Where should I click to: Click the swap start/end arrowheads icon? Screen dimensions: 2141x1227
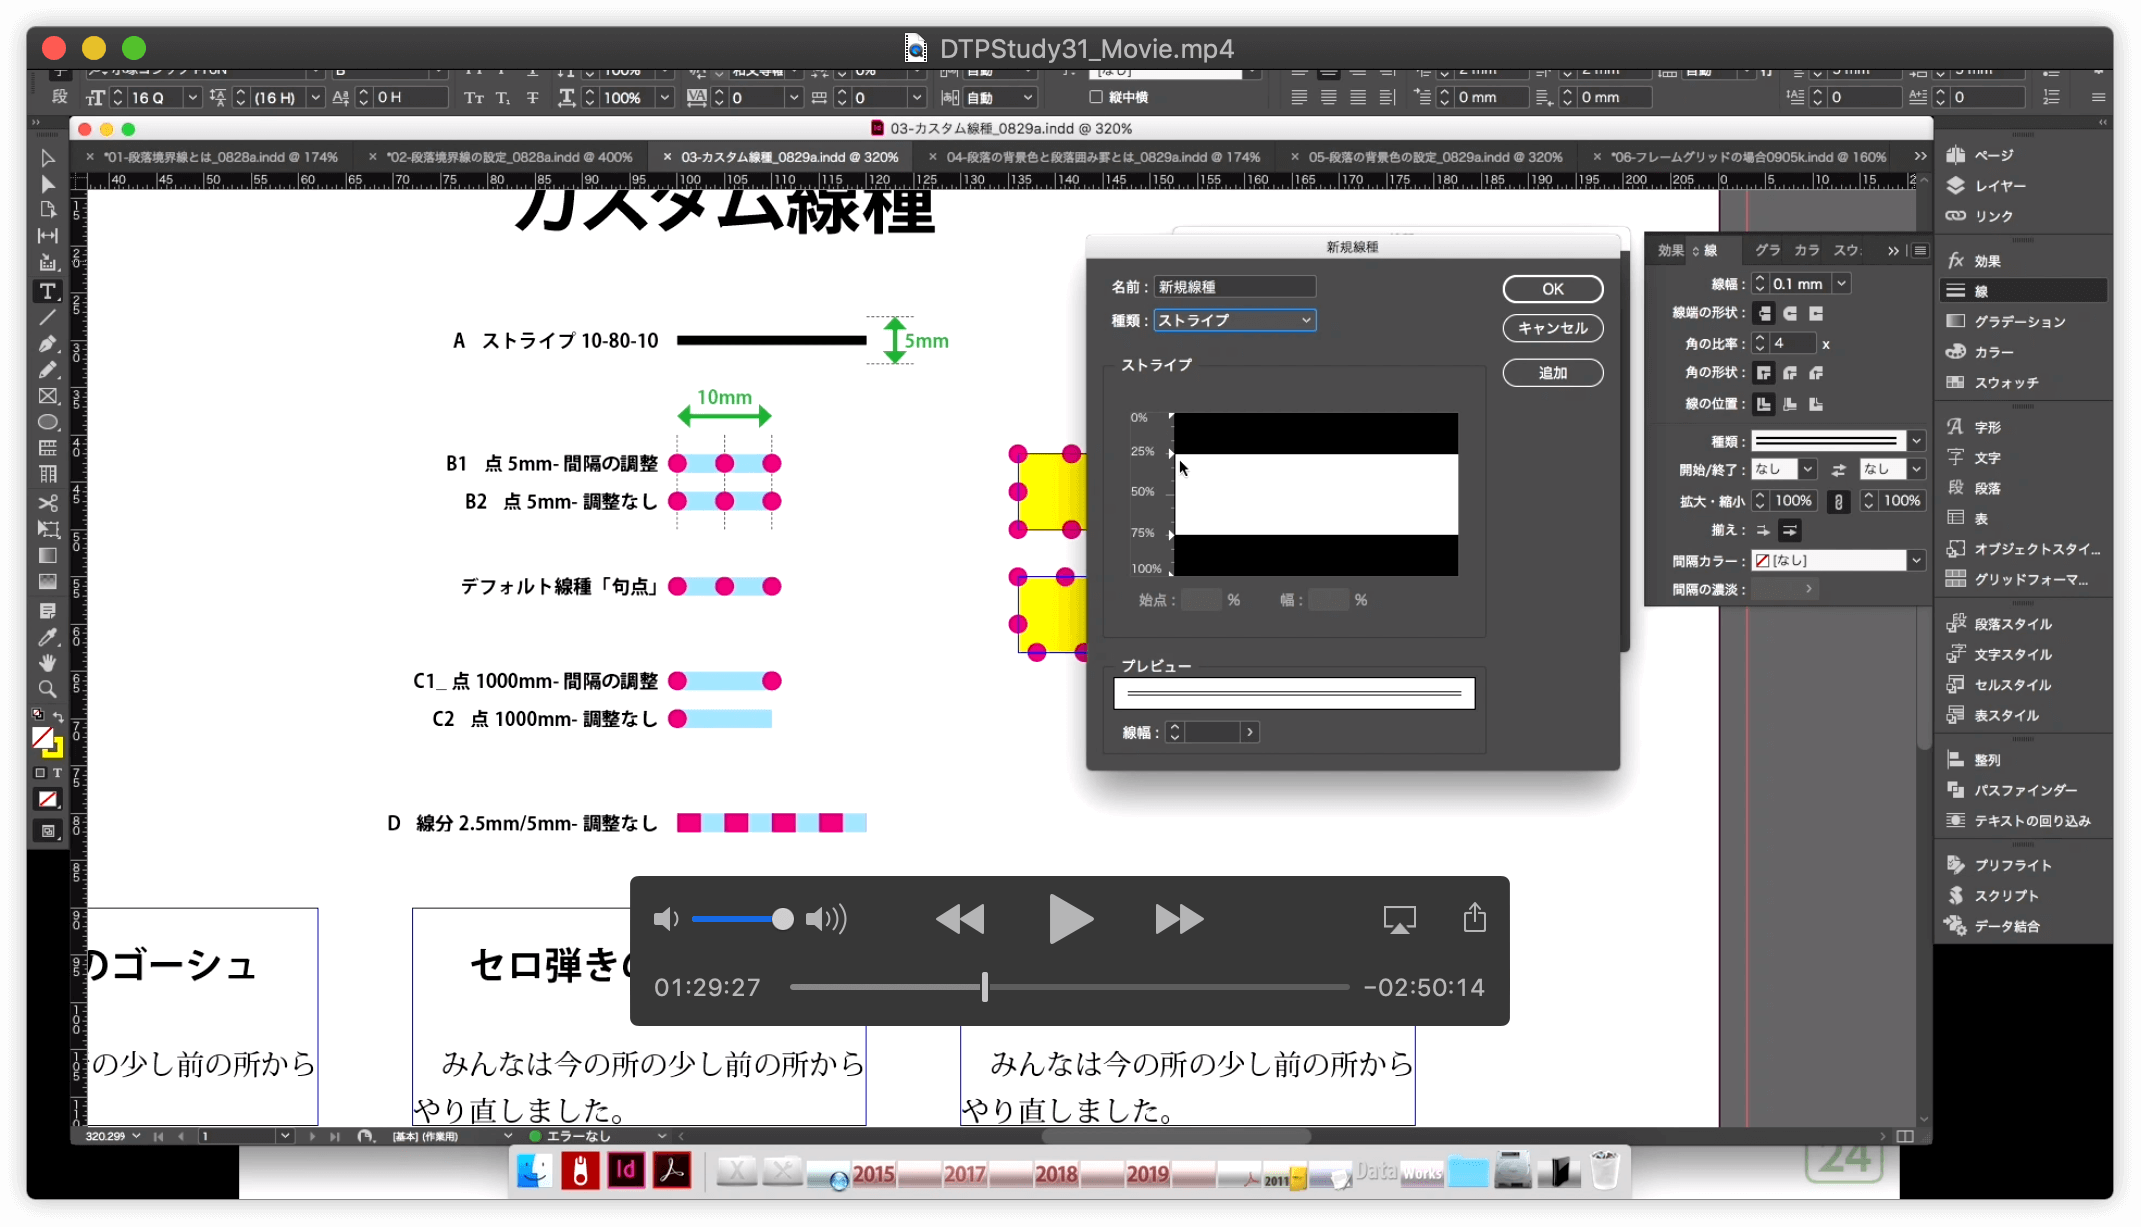(x=1838, y=469)
